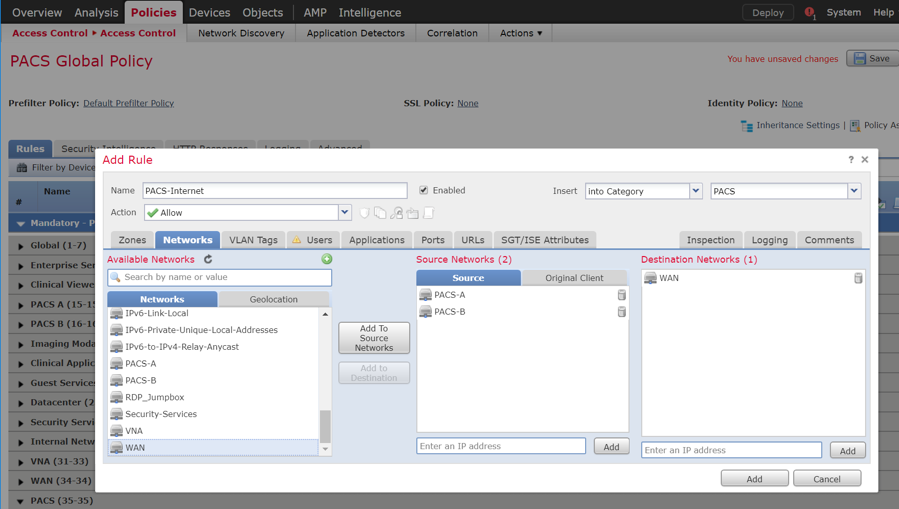Click the scrollbar up arrow in networks list
This screenshot has height=509, width=899.
(x=325, y=314)
